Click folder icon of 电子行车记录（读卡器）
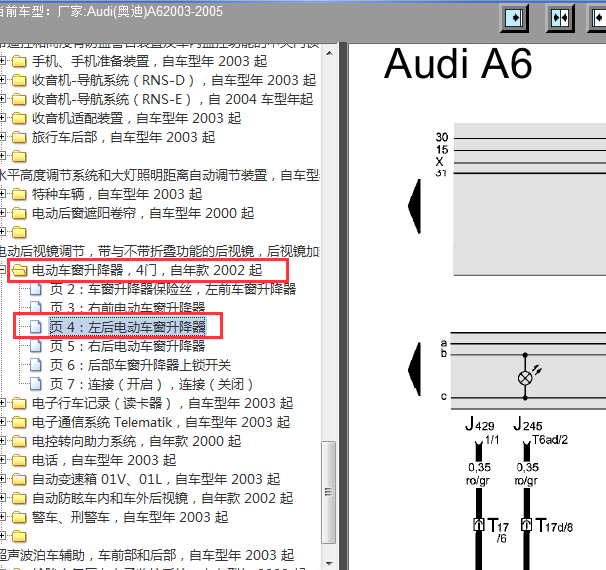The width and height of the screenshot is (606, 570). coord(19,403)
